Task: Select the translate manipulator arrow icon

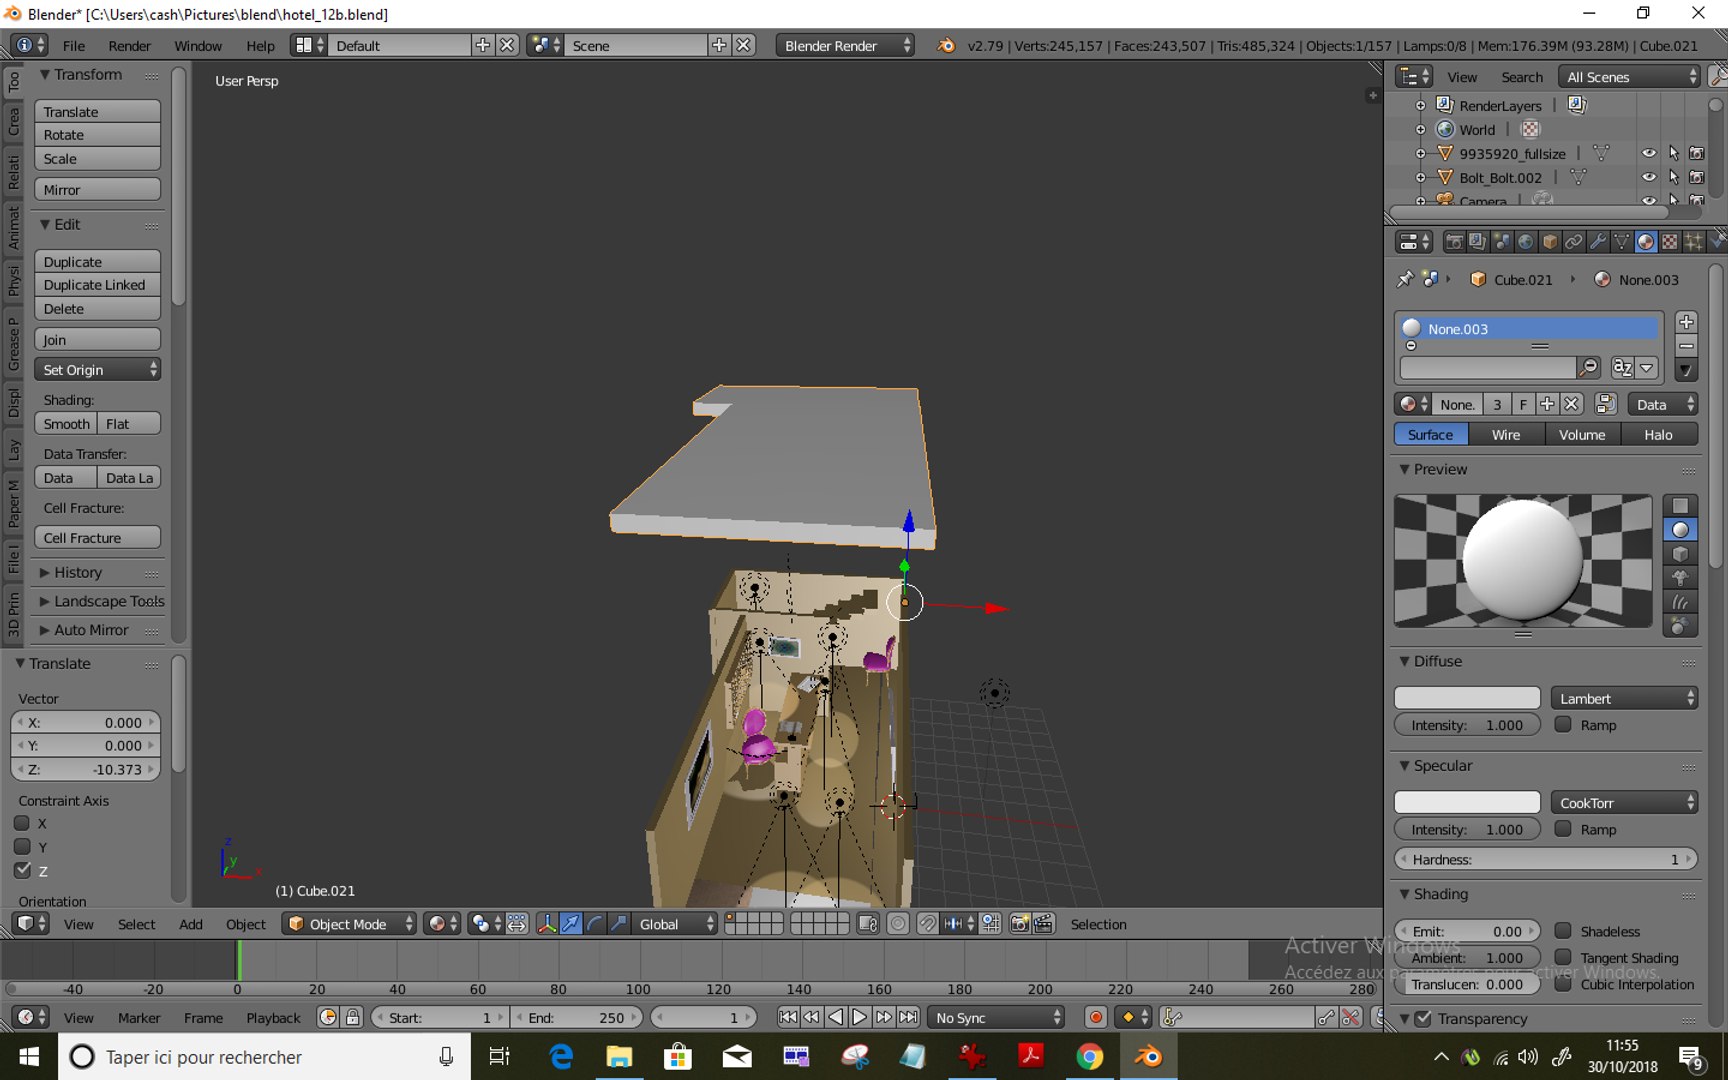Action: (x=570, y=924)
